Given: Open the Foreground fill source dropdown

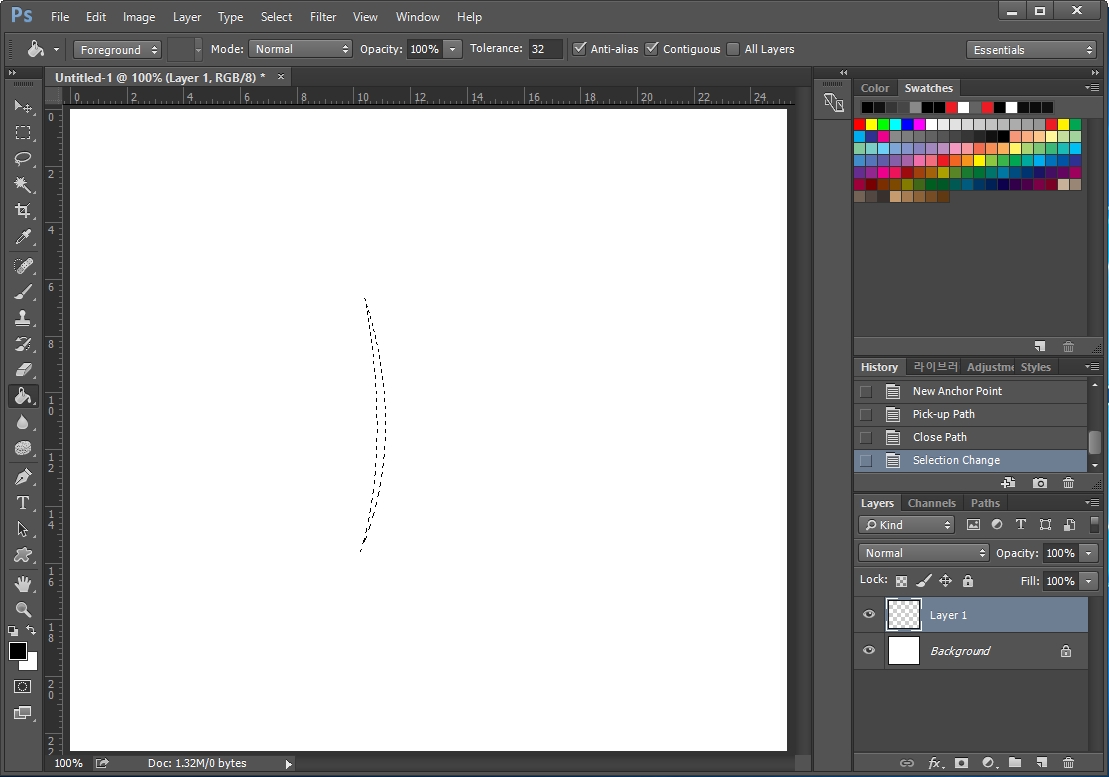Looking at the screenshot, I should coord(117,49).
